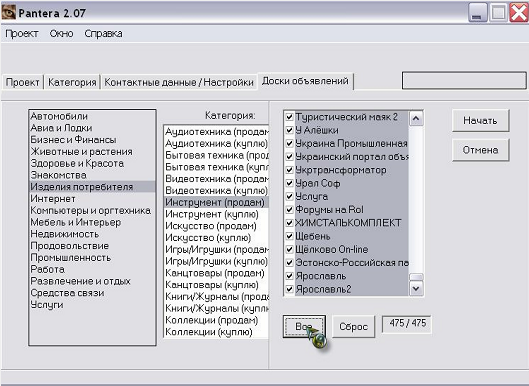Image resolution: width=529 pixels, height=386 pixels.
Task: Select Искусство (продам) category
Action: tap(216, 226)
